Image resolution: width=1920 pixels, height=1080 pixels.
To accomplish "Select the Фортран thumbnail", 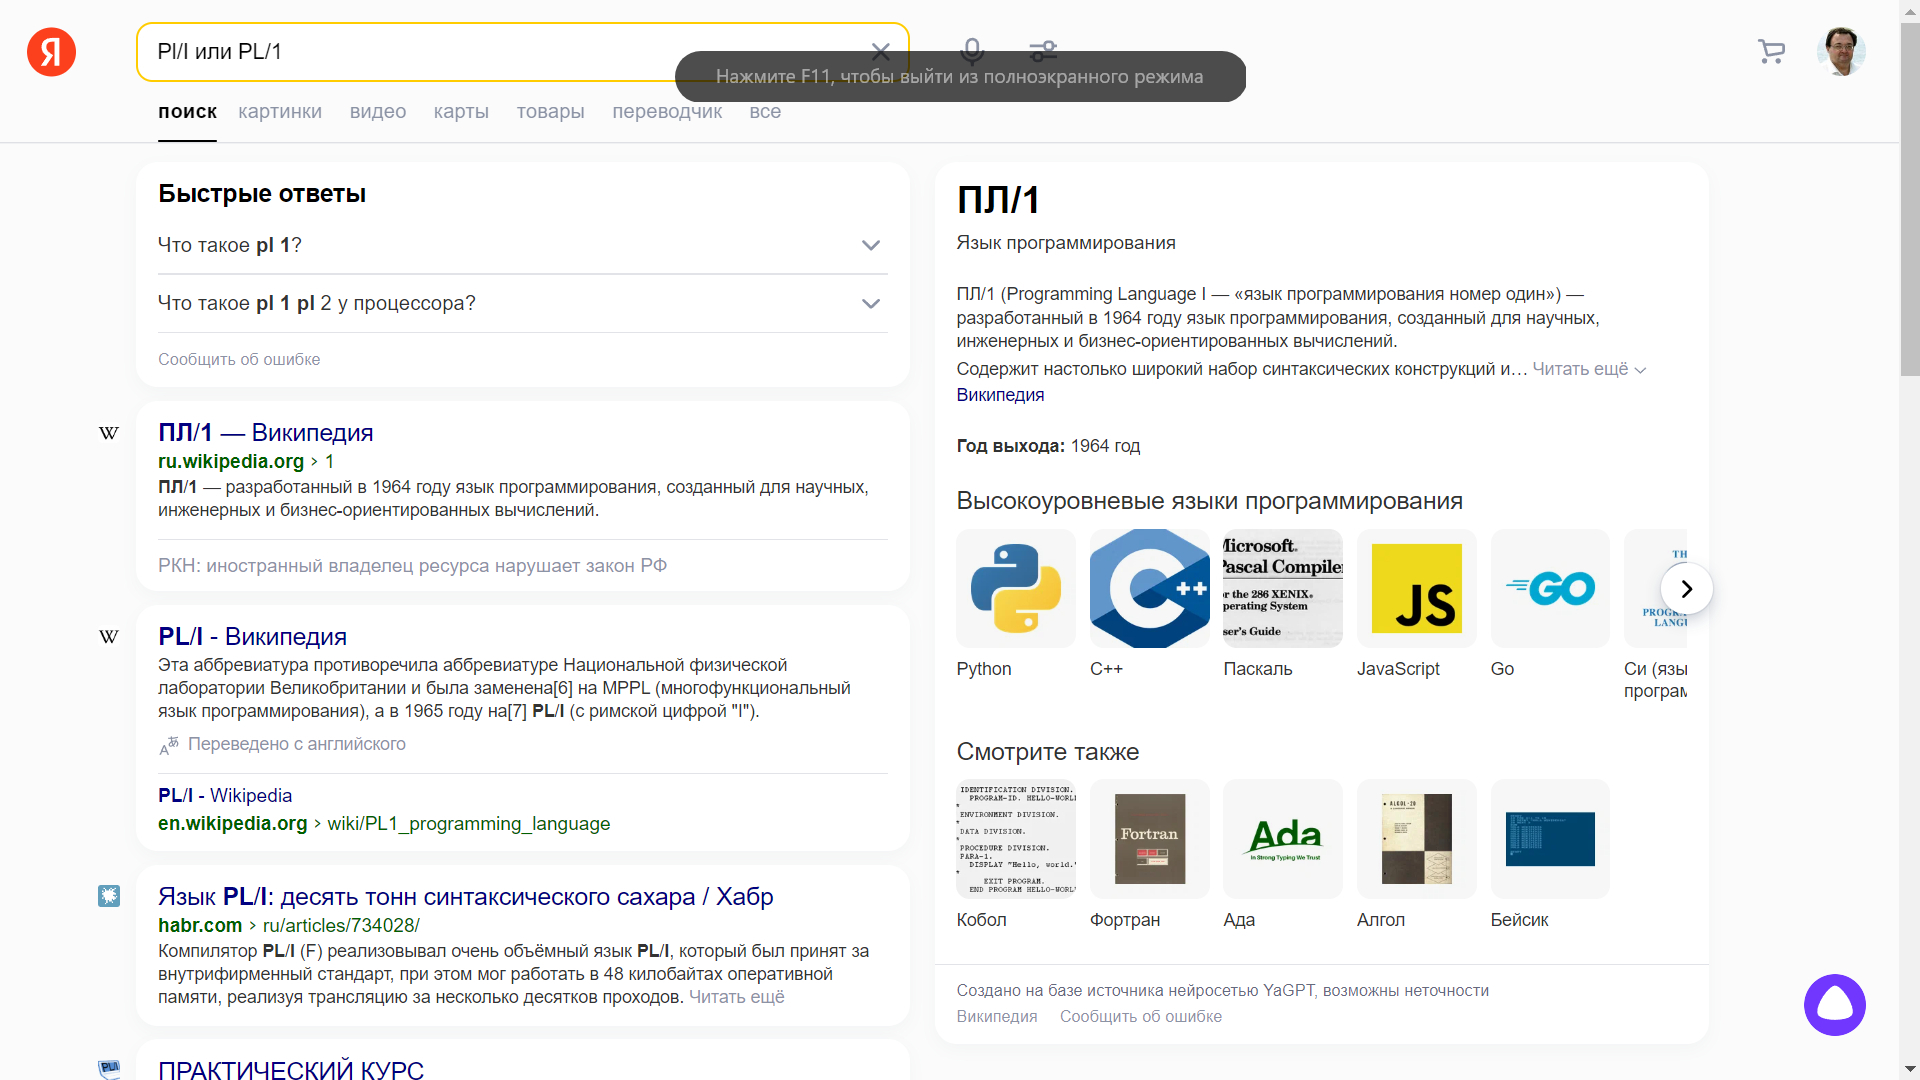I will (x=1149, y=838).
